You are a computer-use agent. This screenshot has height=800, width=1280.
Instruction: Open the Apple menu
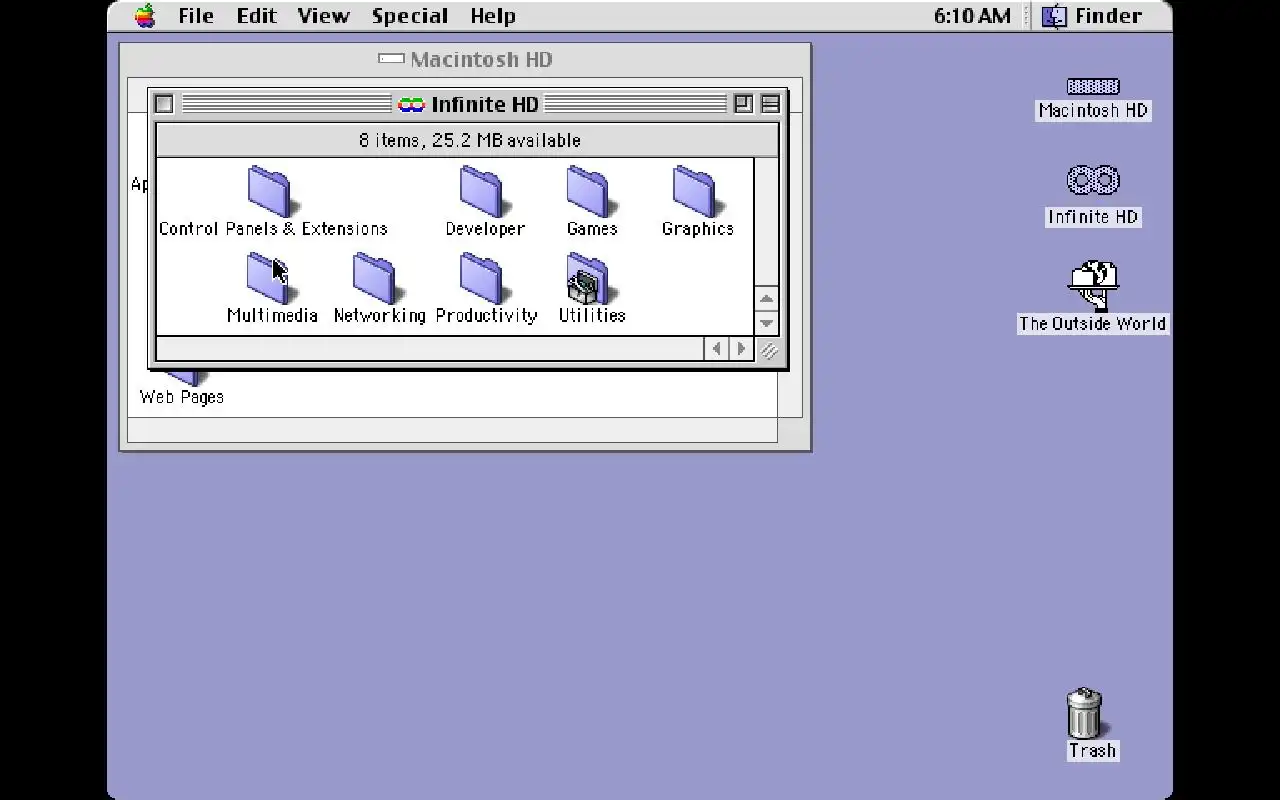[x=146, y=16]
